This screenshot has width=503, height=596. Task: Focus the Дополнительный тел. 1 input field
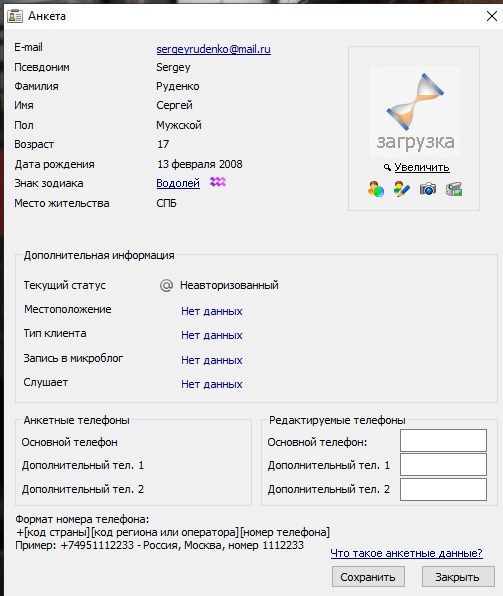[x=443, y=464]
